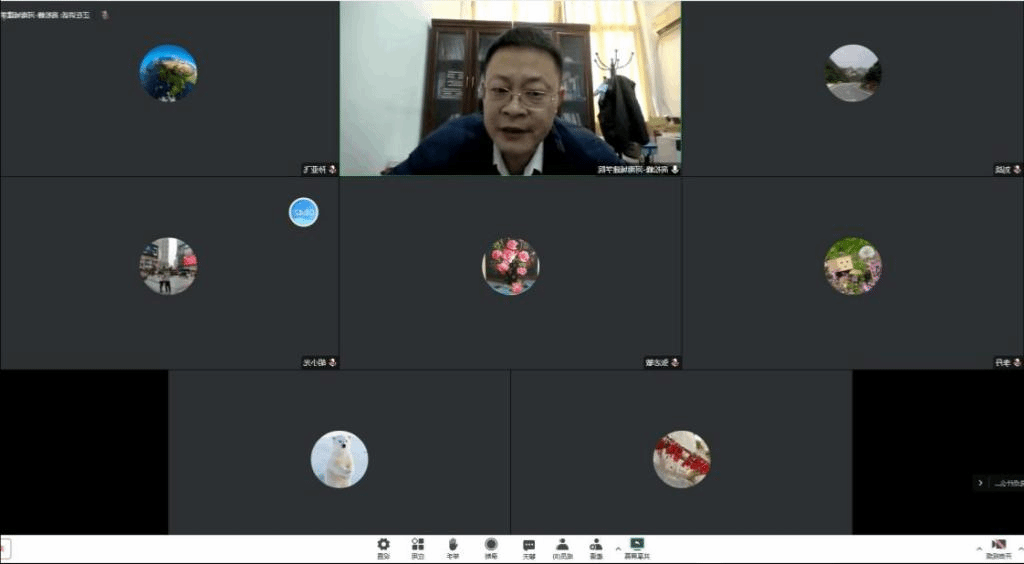
Task: Select the road scenery avatar tile
Action: click(852, 73)
